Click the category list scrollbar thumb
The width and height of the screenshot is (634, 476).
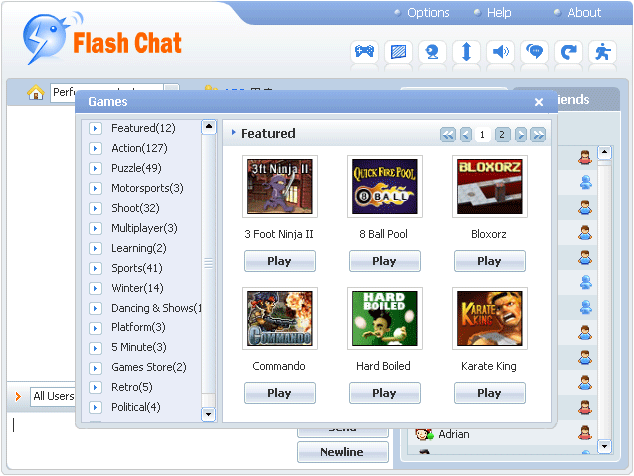(209, 264)
